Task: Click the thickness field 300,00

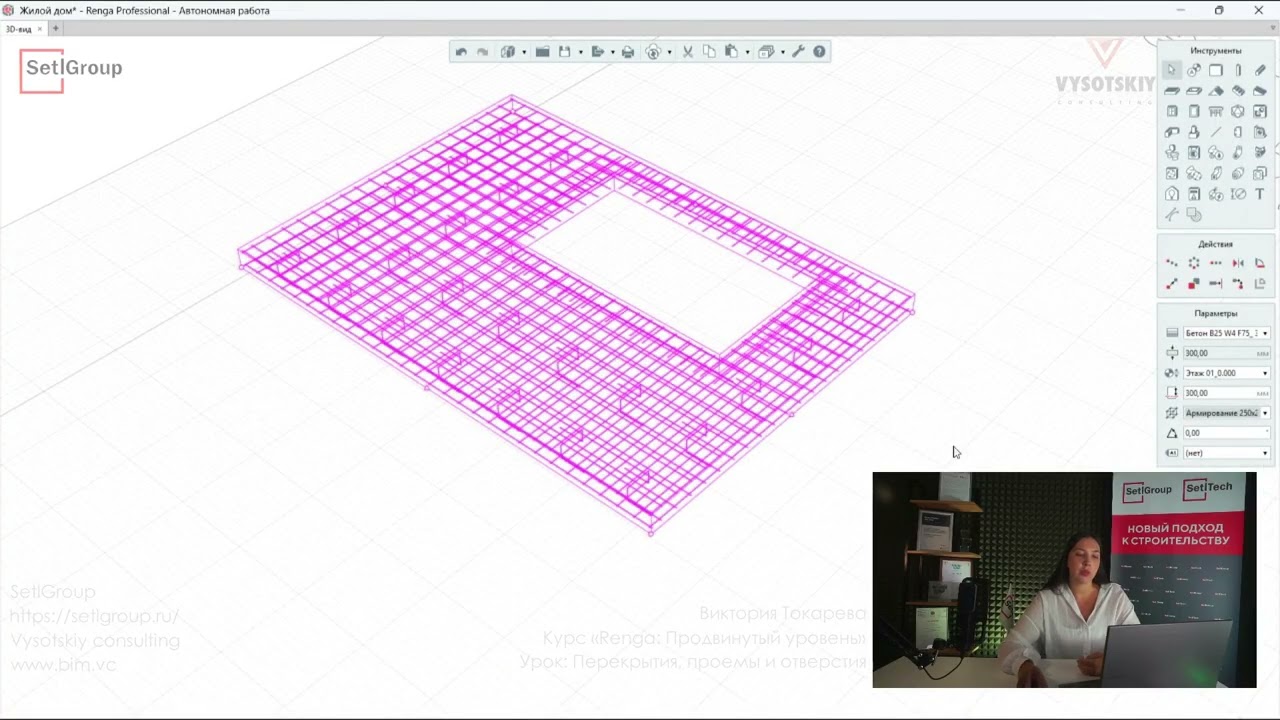Action: click(x=1226, y=353)
